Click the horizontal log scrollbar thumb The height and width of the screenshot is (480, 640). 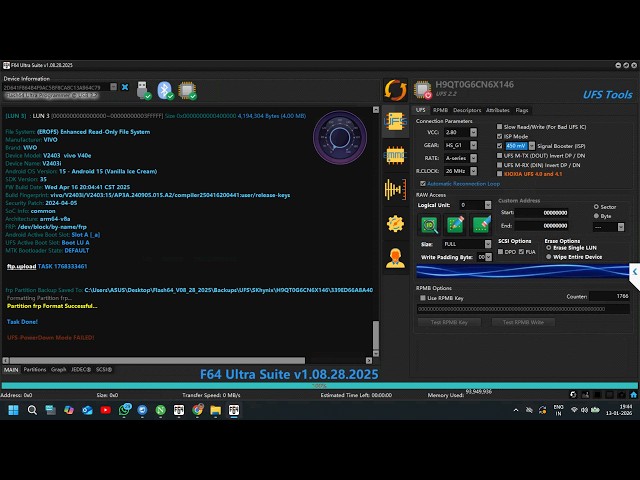[157, 360]
